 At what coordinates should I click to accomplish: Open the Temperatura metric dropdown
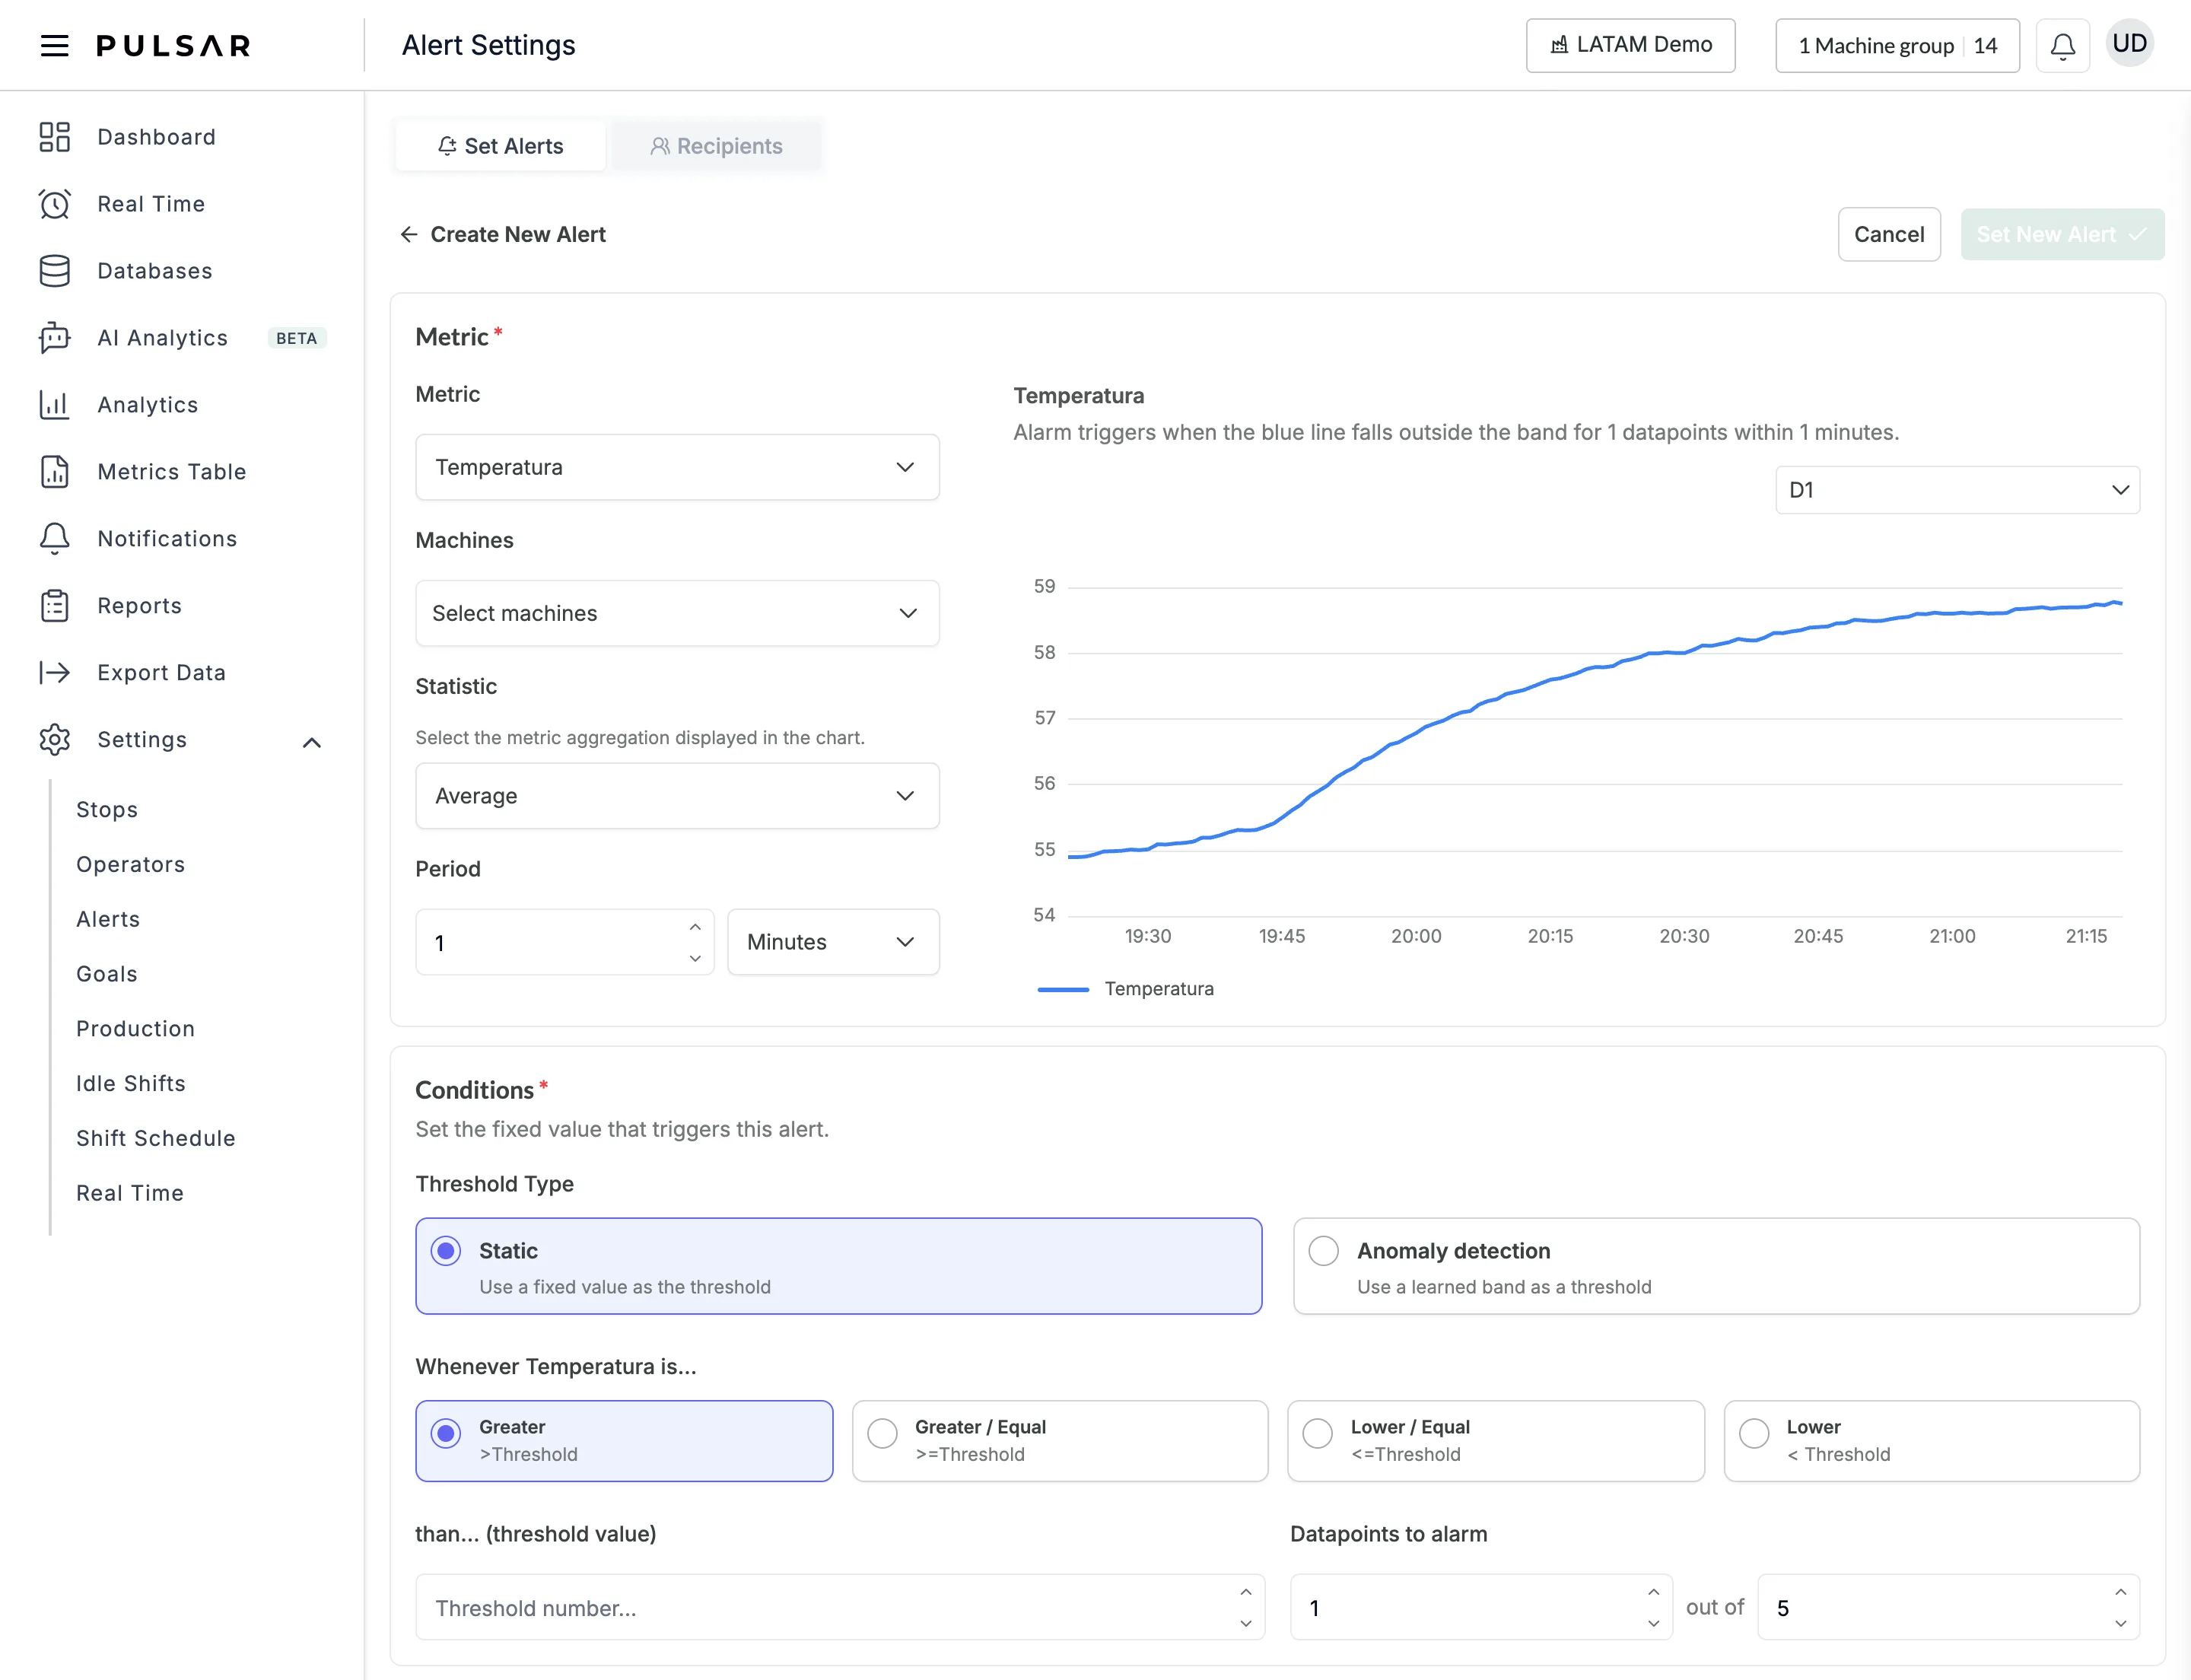pos(677,467)
